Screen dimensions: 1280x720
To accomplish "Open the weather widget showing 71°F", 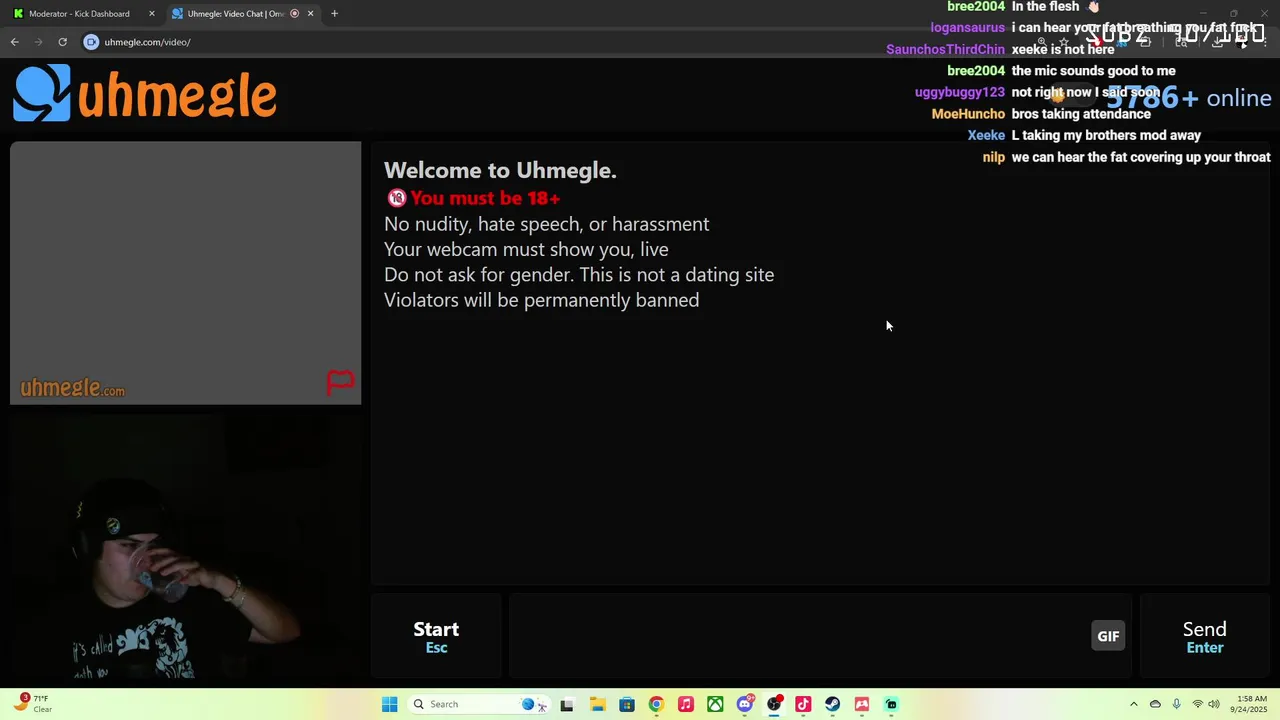I will point(35,704).
